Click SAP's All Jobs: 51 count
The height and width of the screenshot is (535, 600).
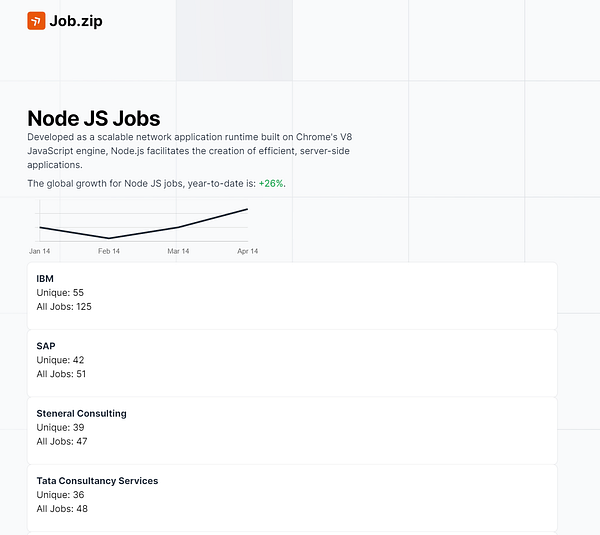tap(61, 374)
